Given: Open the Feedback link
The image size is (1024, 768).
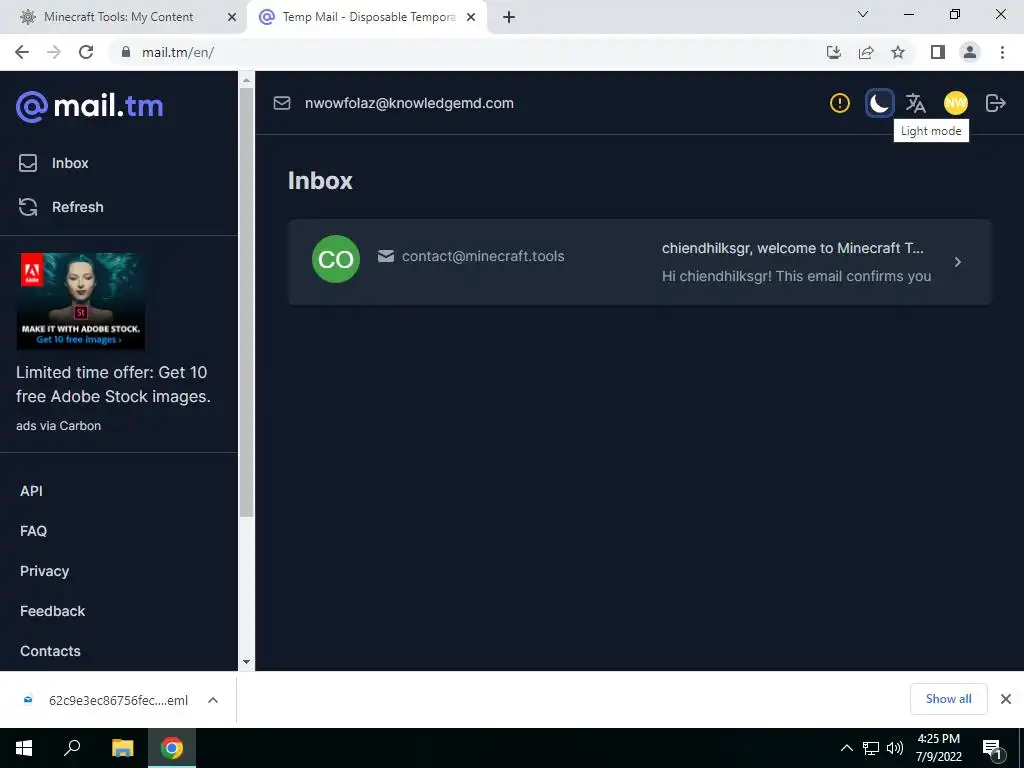Looking at the screenshot, I should pos(52,611).
